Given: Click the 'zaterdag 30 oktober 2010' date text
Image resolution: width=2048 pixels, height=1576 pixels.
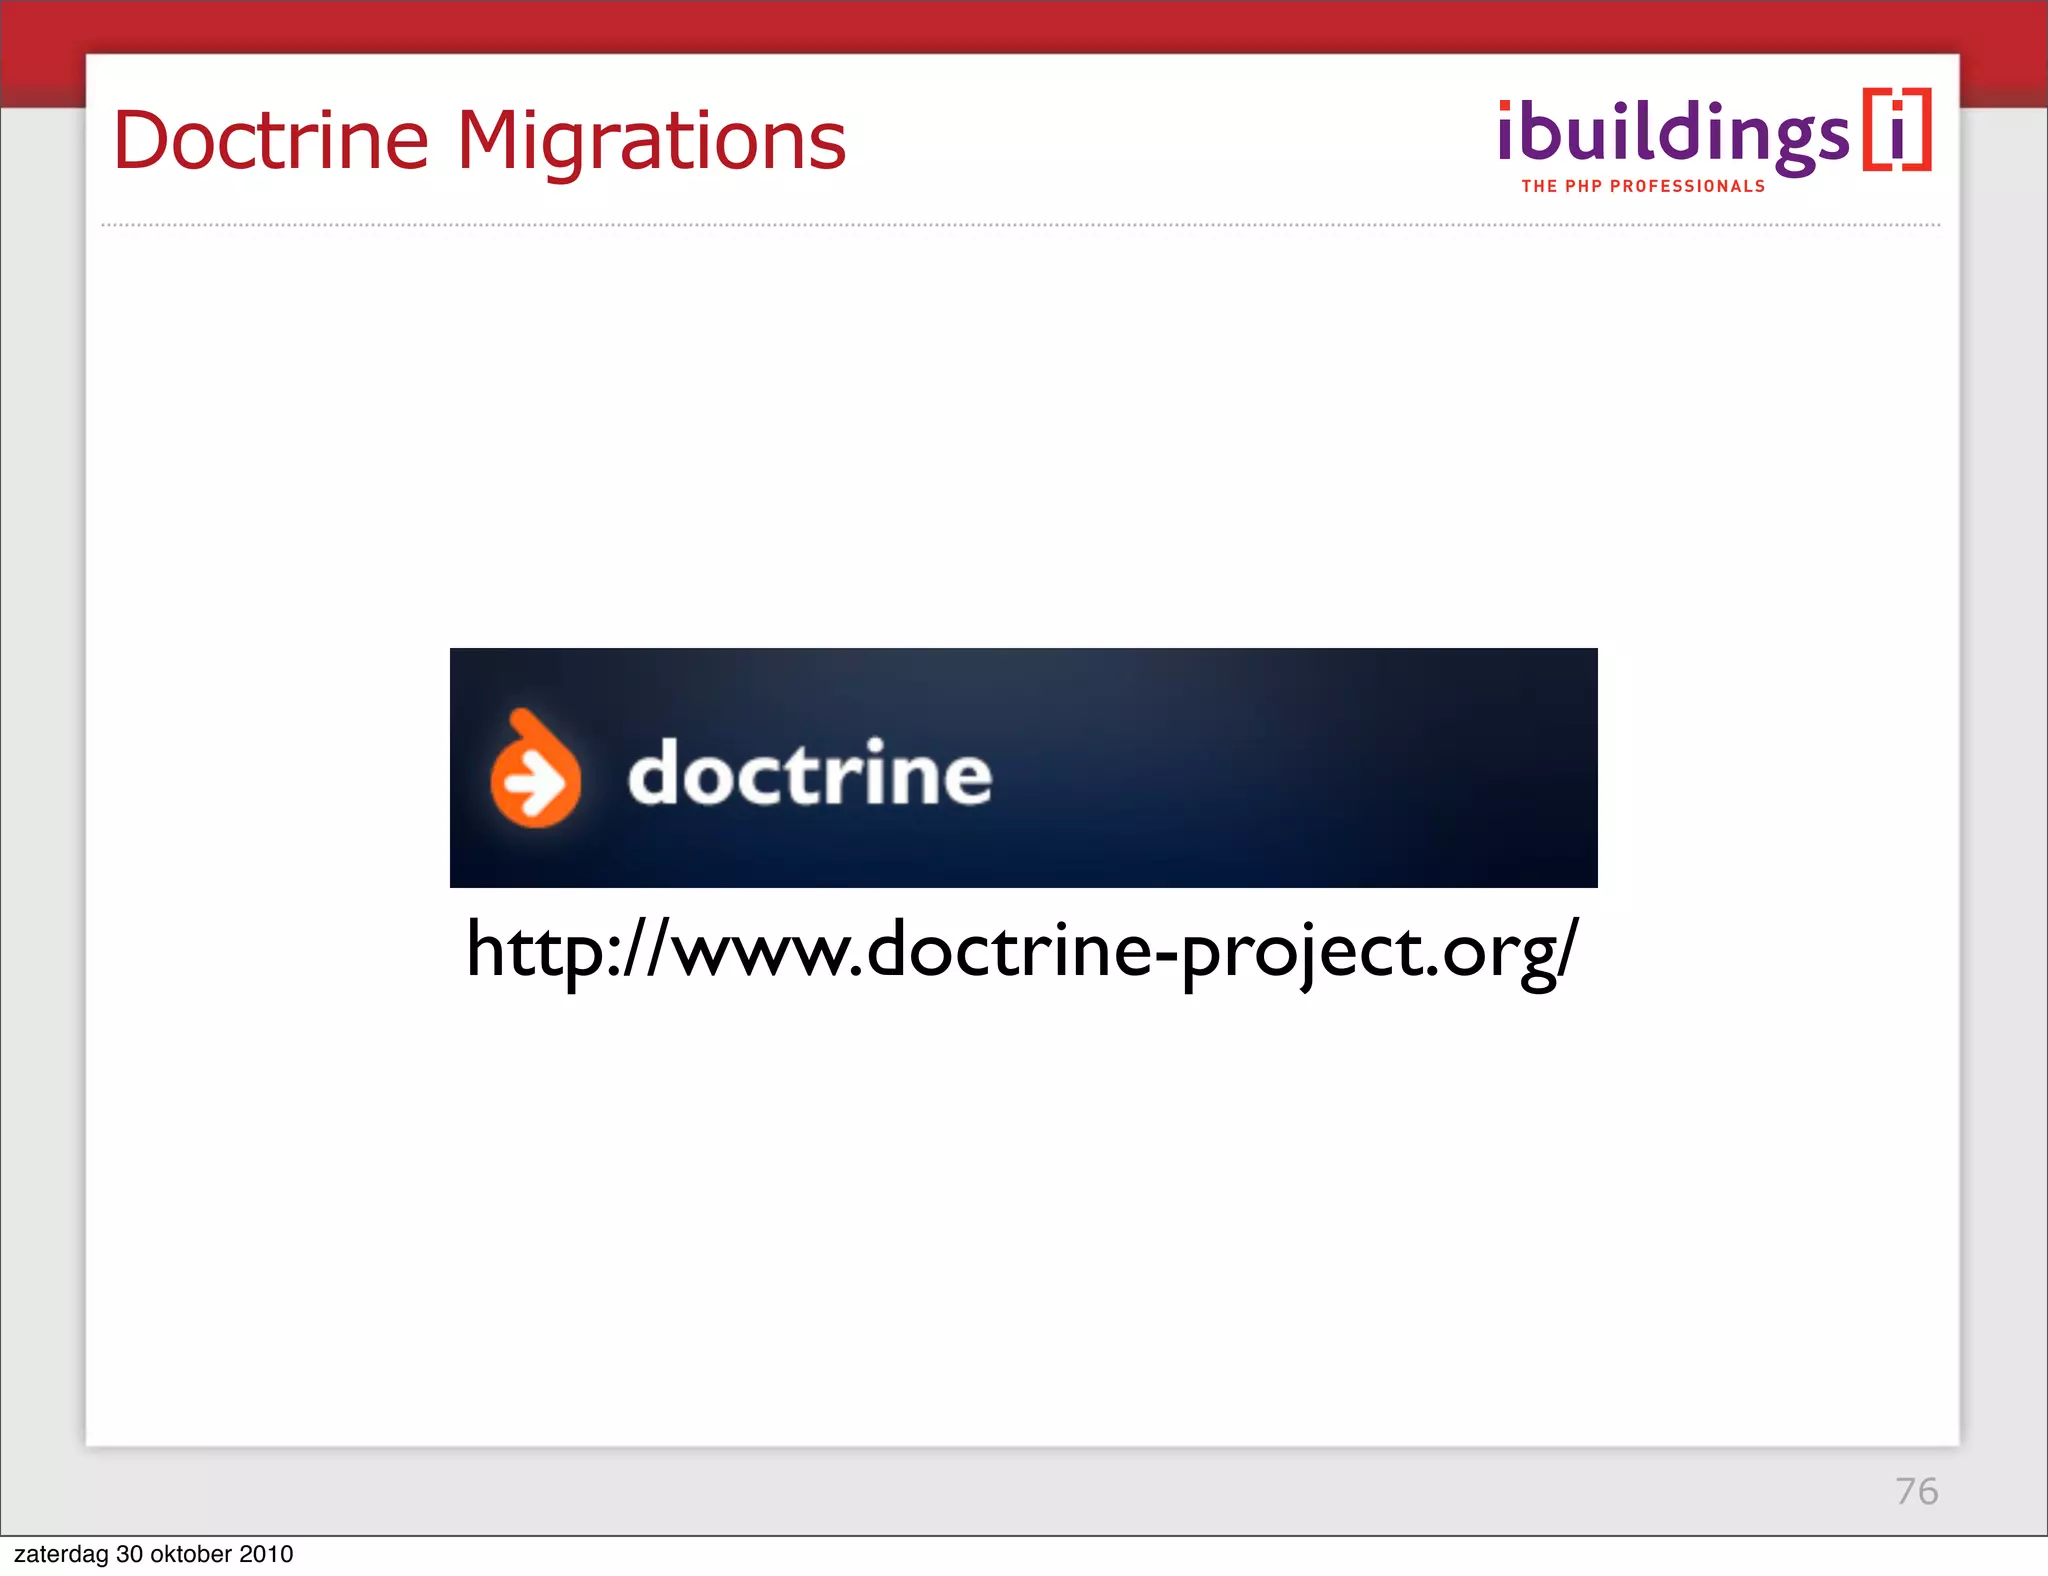Looking at the screenshot, I should pyautogui.click(x=153, y=1554).
